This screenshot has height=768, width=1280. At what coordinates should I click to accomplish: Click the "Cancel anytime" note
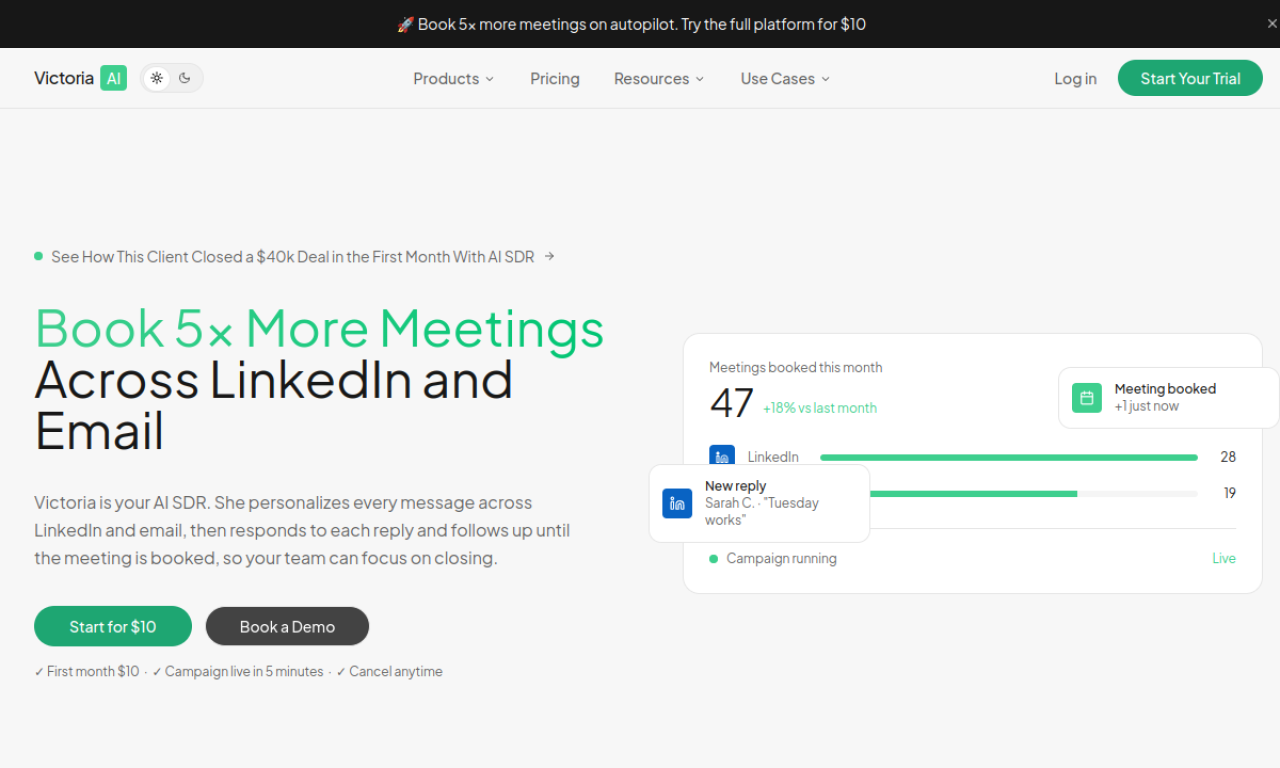click(x=389, y=672)
